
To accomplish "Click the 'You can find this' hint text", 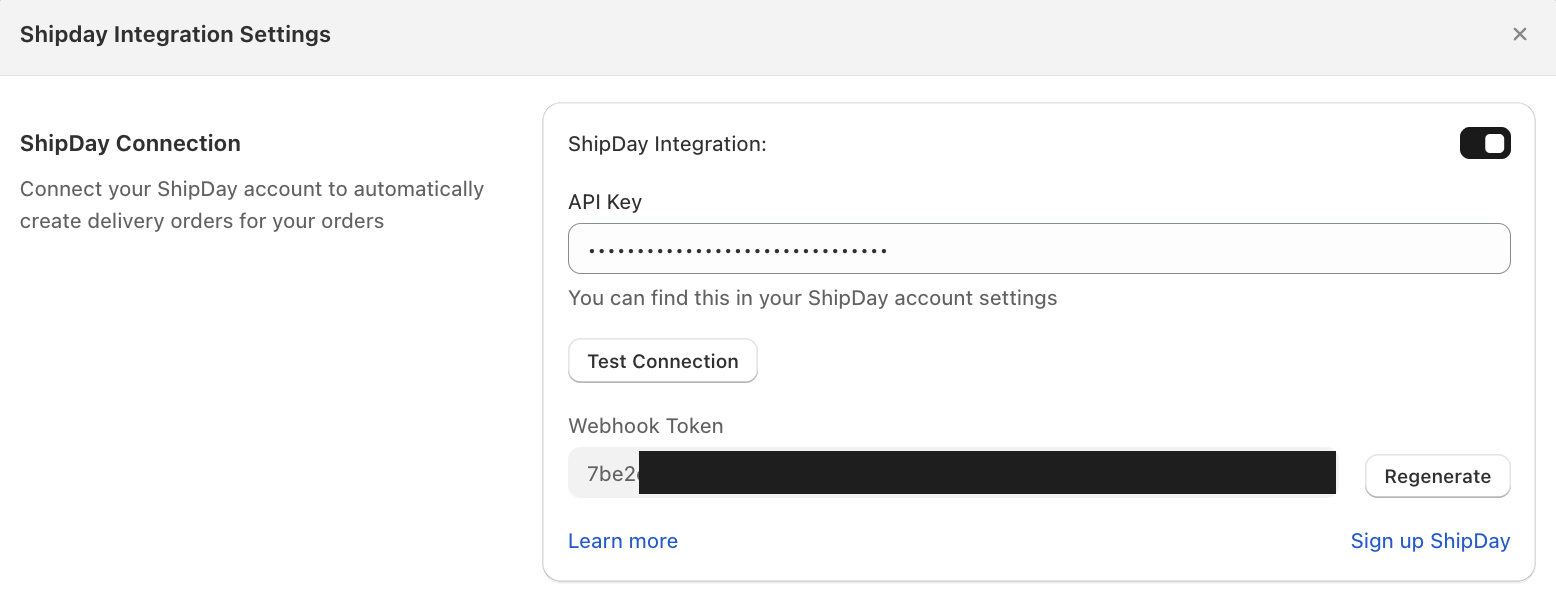I will click(813, 298).
